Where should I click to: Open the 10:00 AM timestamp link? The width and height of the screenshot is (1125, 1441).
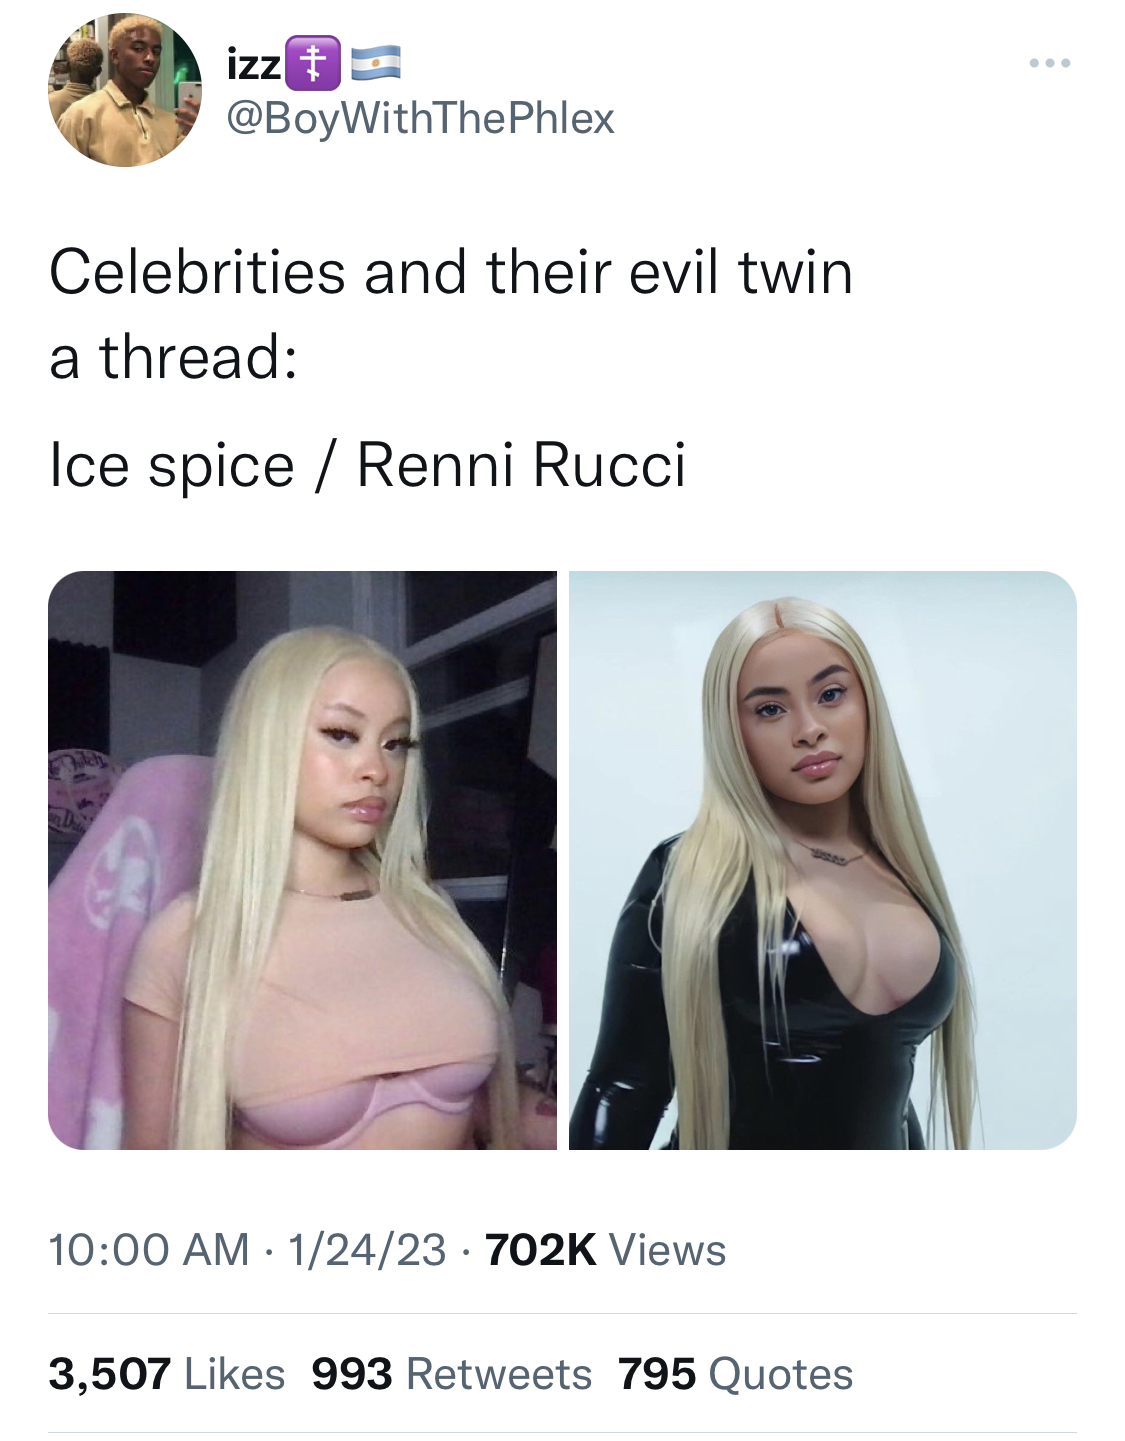tap(149, 1250)
